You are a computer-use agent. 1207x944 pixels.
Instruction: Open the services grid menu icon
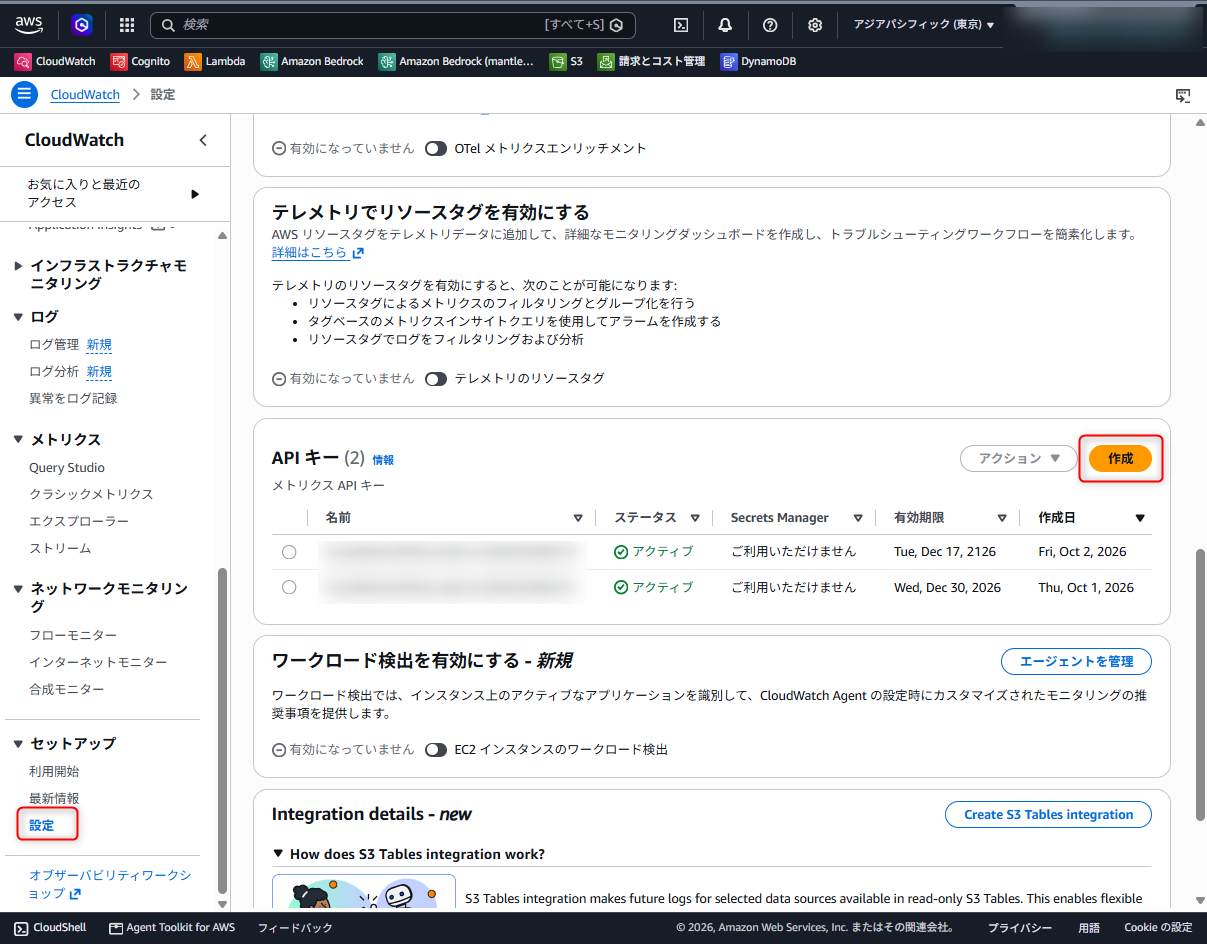pyautogui.click(x=127, y=25)
